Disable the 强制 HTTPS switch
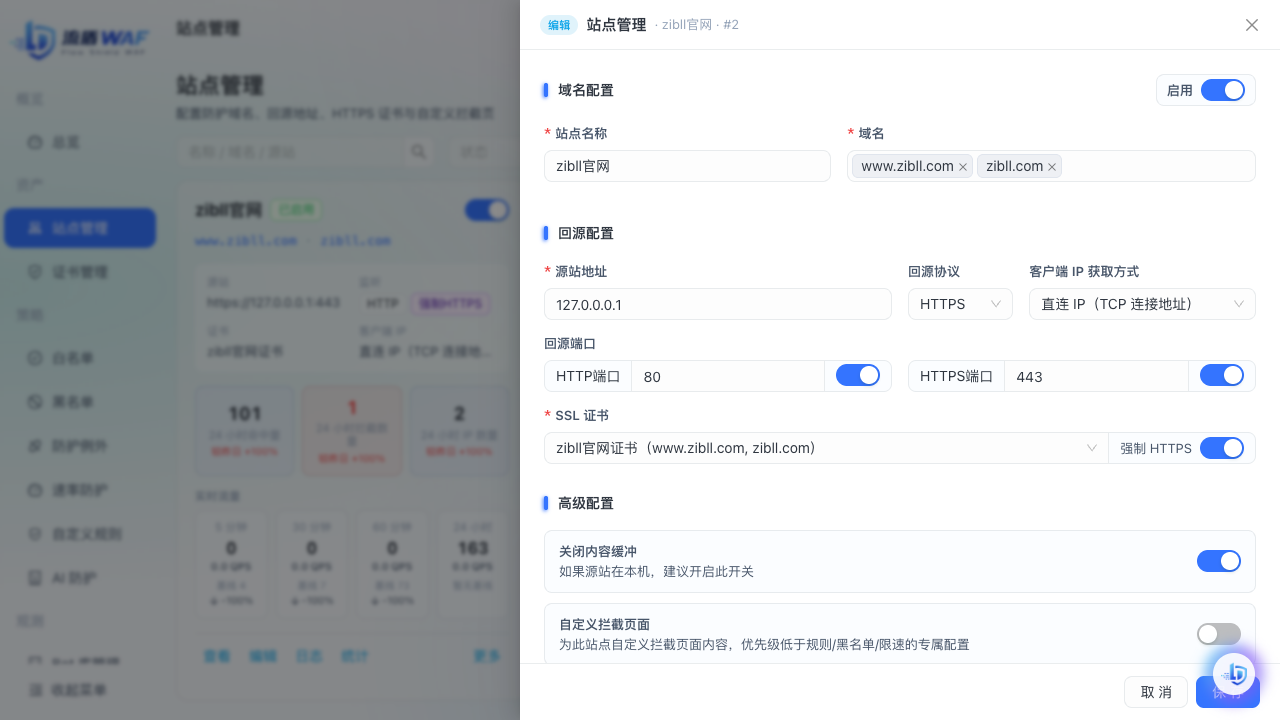Screen dimensions: 1280x720 [1222, 447]
